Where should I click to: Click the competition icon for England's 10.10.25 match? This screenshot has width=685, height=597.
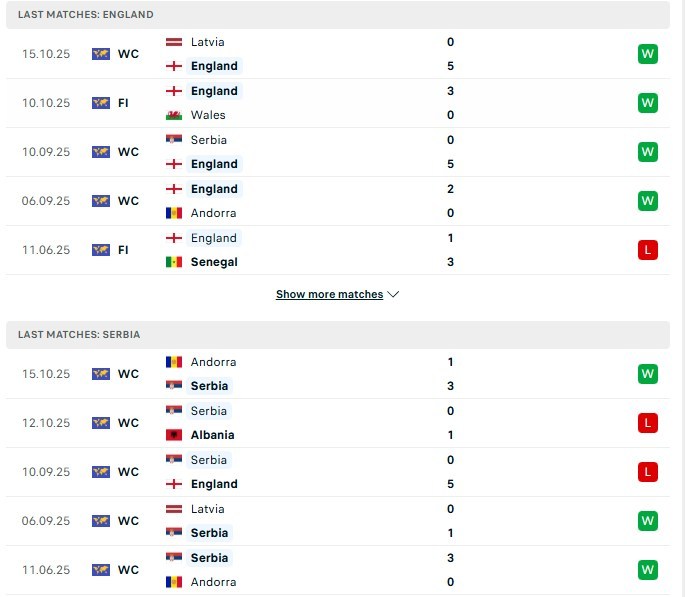(100, 103)
